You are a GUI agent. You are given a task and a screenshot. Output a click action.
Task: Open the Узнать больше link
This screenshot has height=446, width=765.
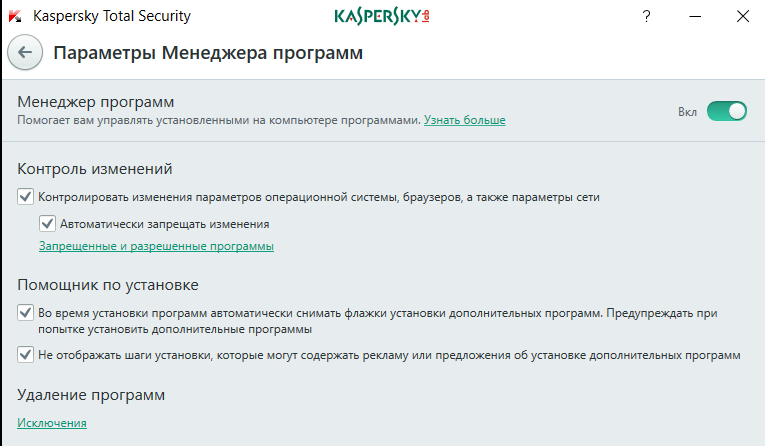pos(464,120)
